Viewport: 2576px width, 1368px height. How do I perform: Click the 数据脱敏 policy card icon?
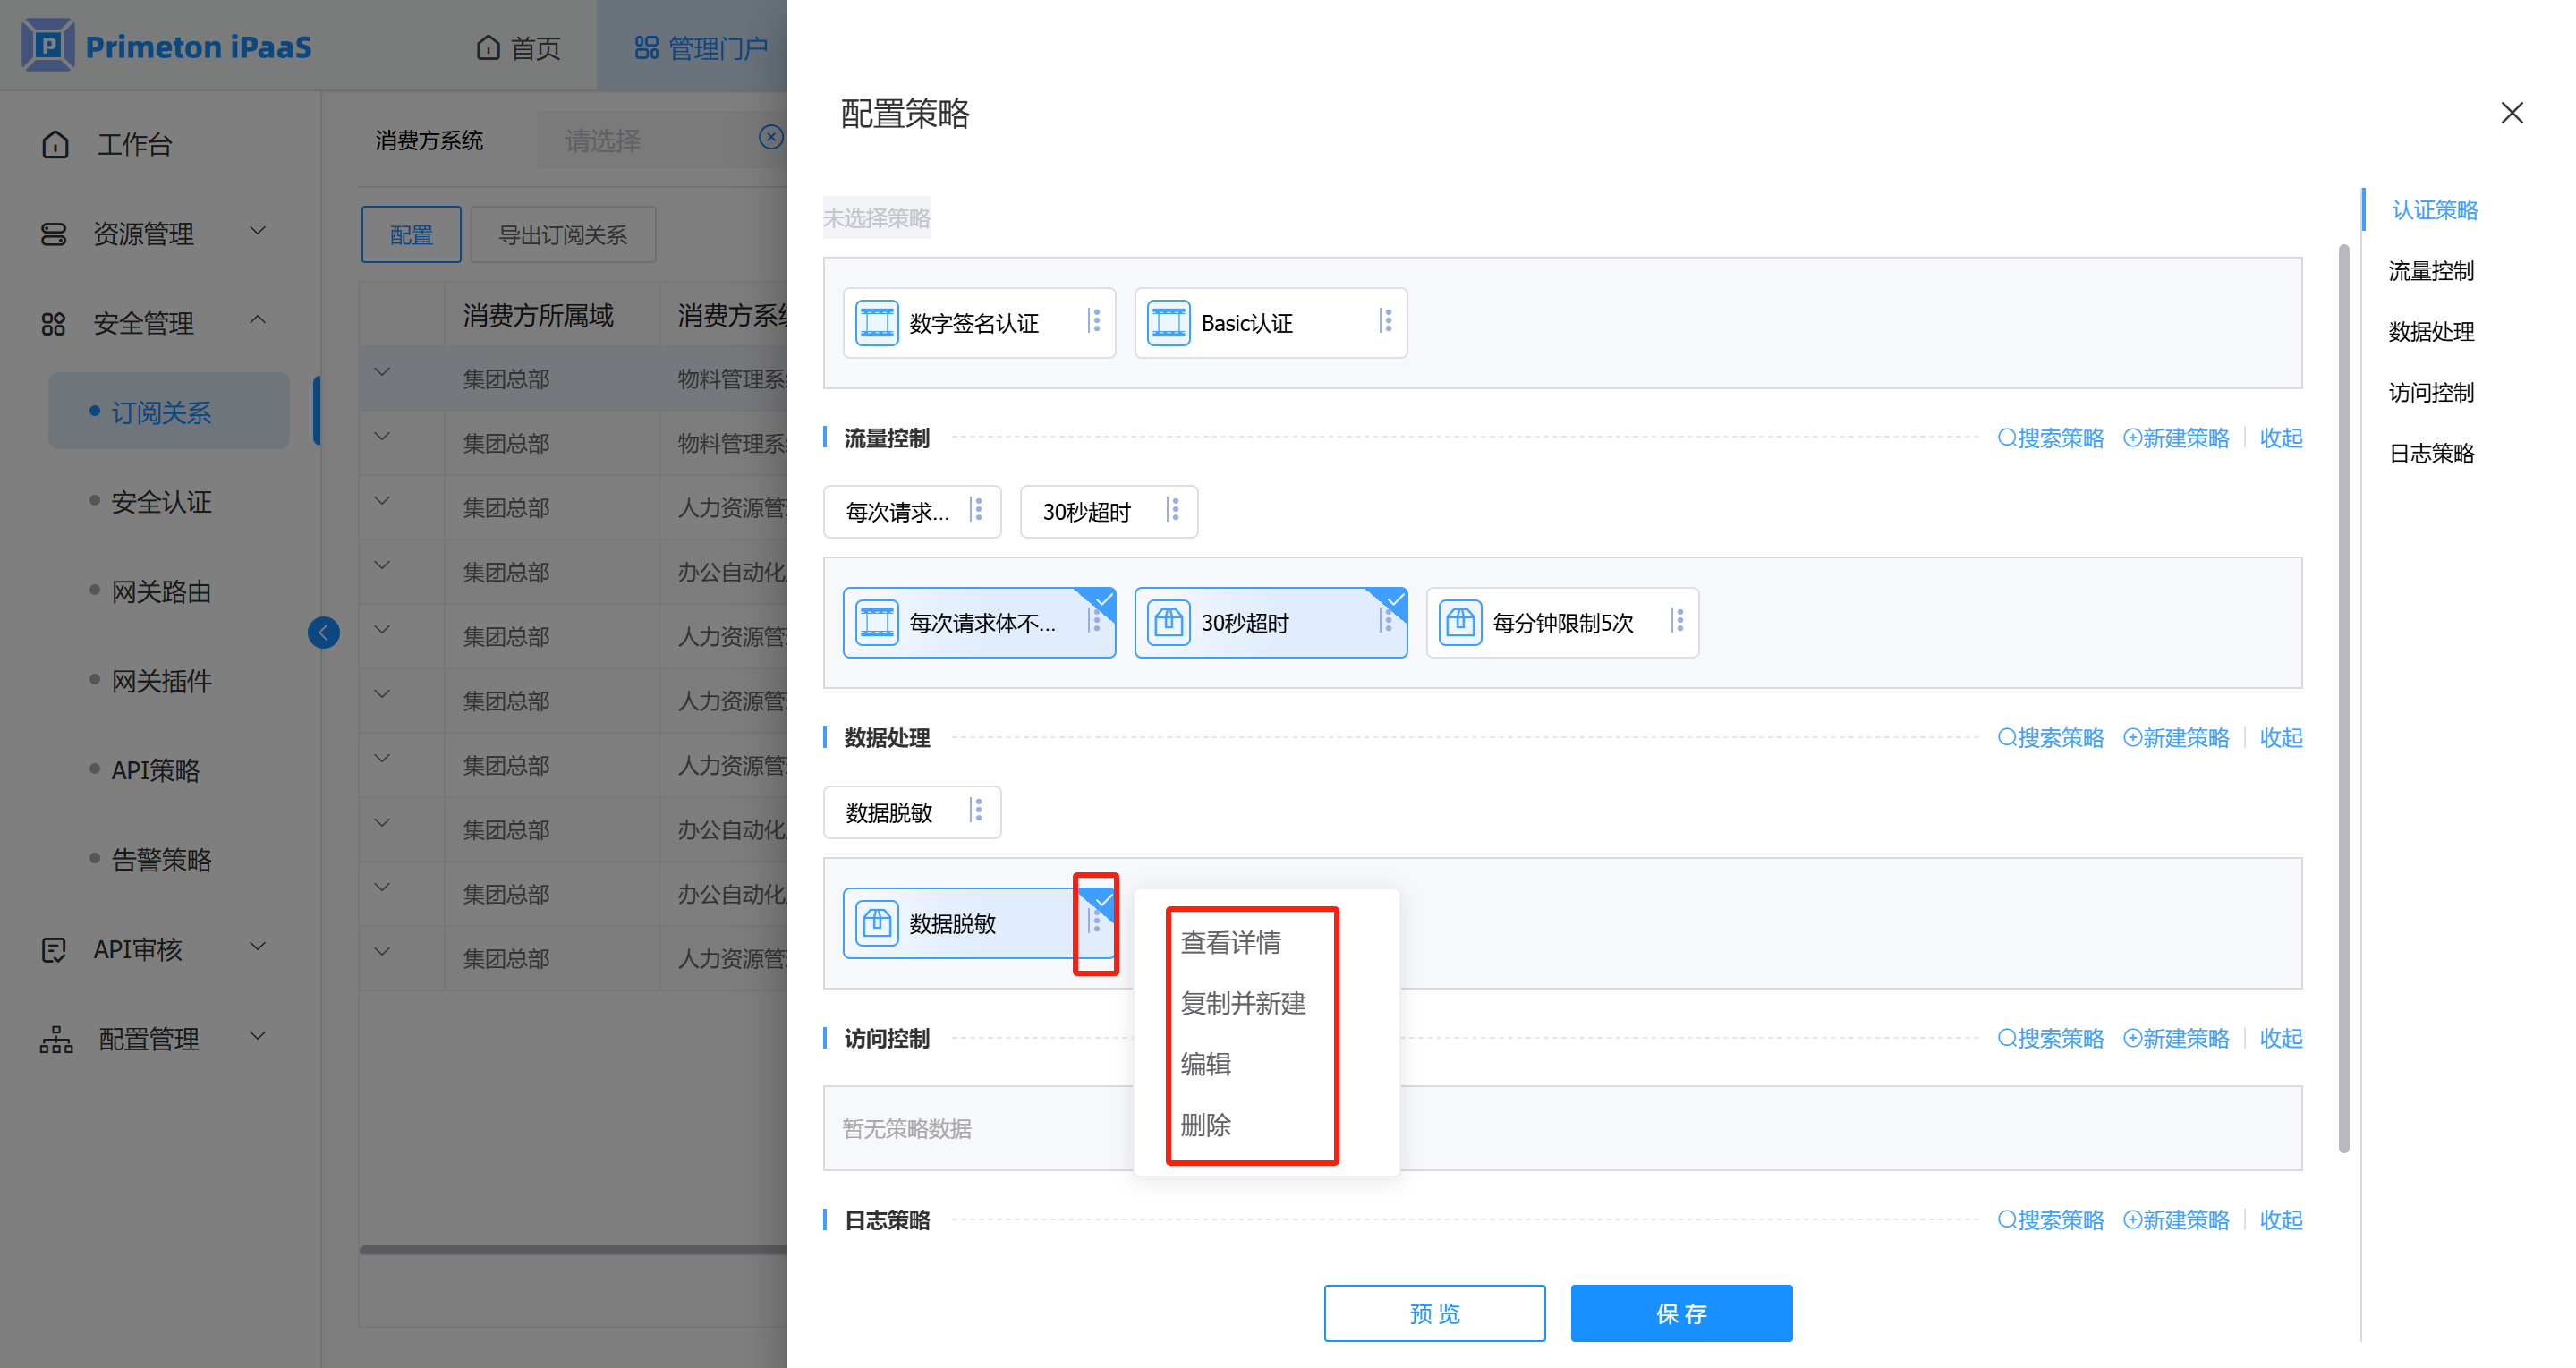pos(876,923)
